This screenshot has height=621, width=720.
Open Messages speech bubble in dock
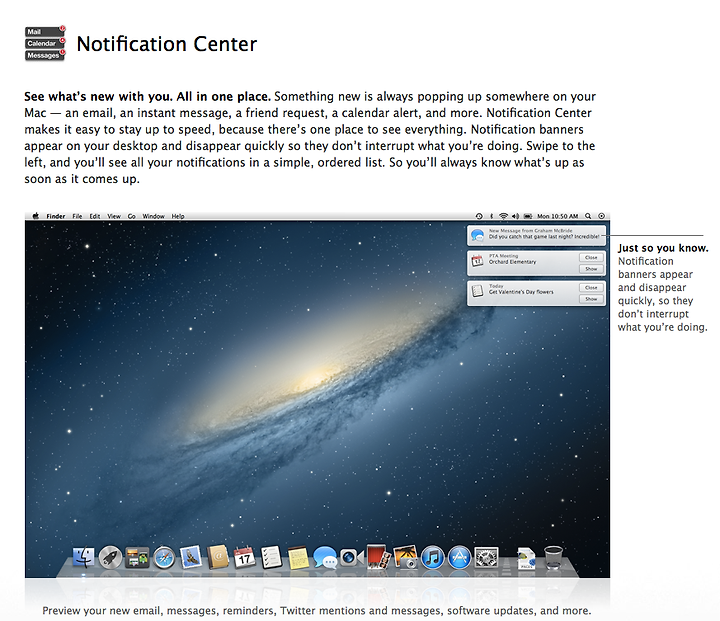[x=325, y=558]
